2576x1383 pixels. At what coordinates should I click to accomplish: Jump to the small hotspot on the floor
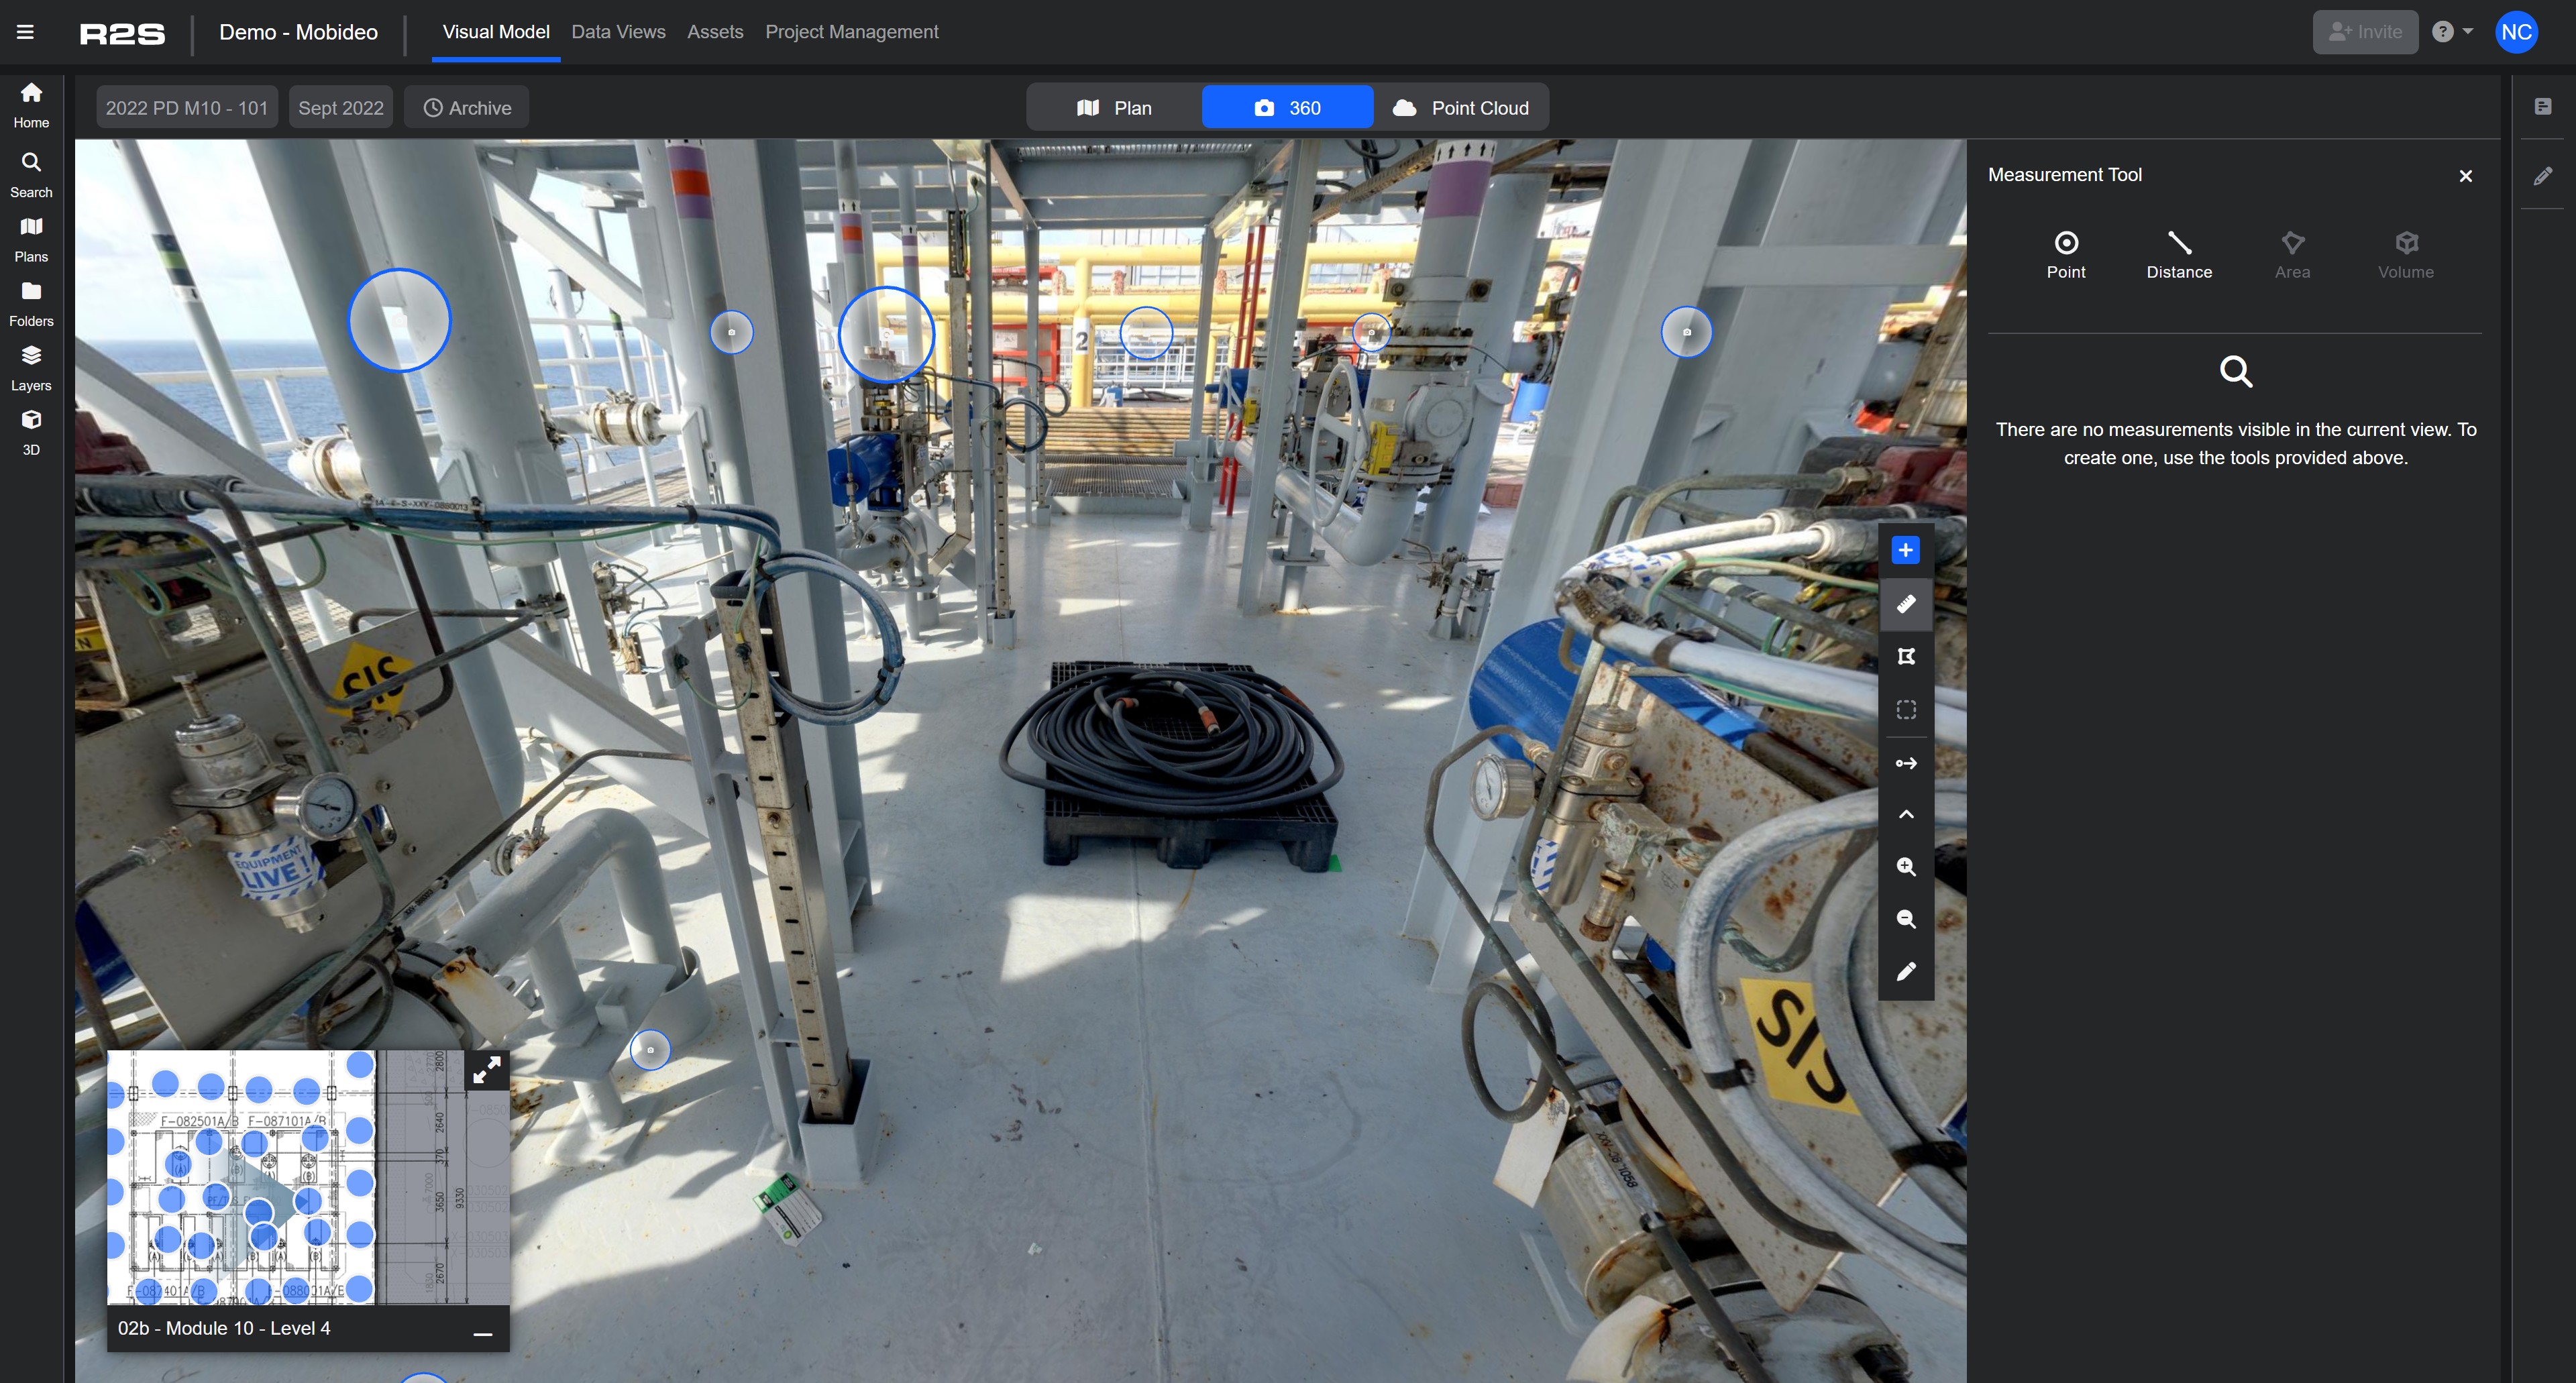coord(650,1050)
